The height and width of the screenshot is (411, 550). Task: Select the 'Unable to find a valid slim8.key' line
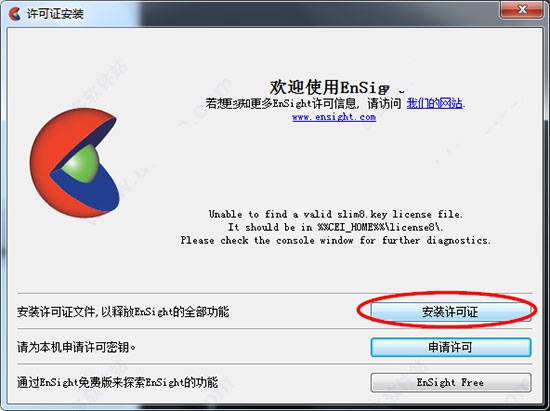[336, 214]
